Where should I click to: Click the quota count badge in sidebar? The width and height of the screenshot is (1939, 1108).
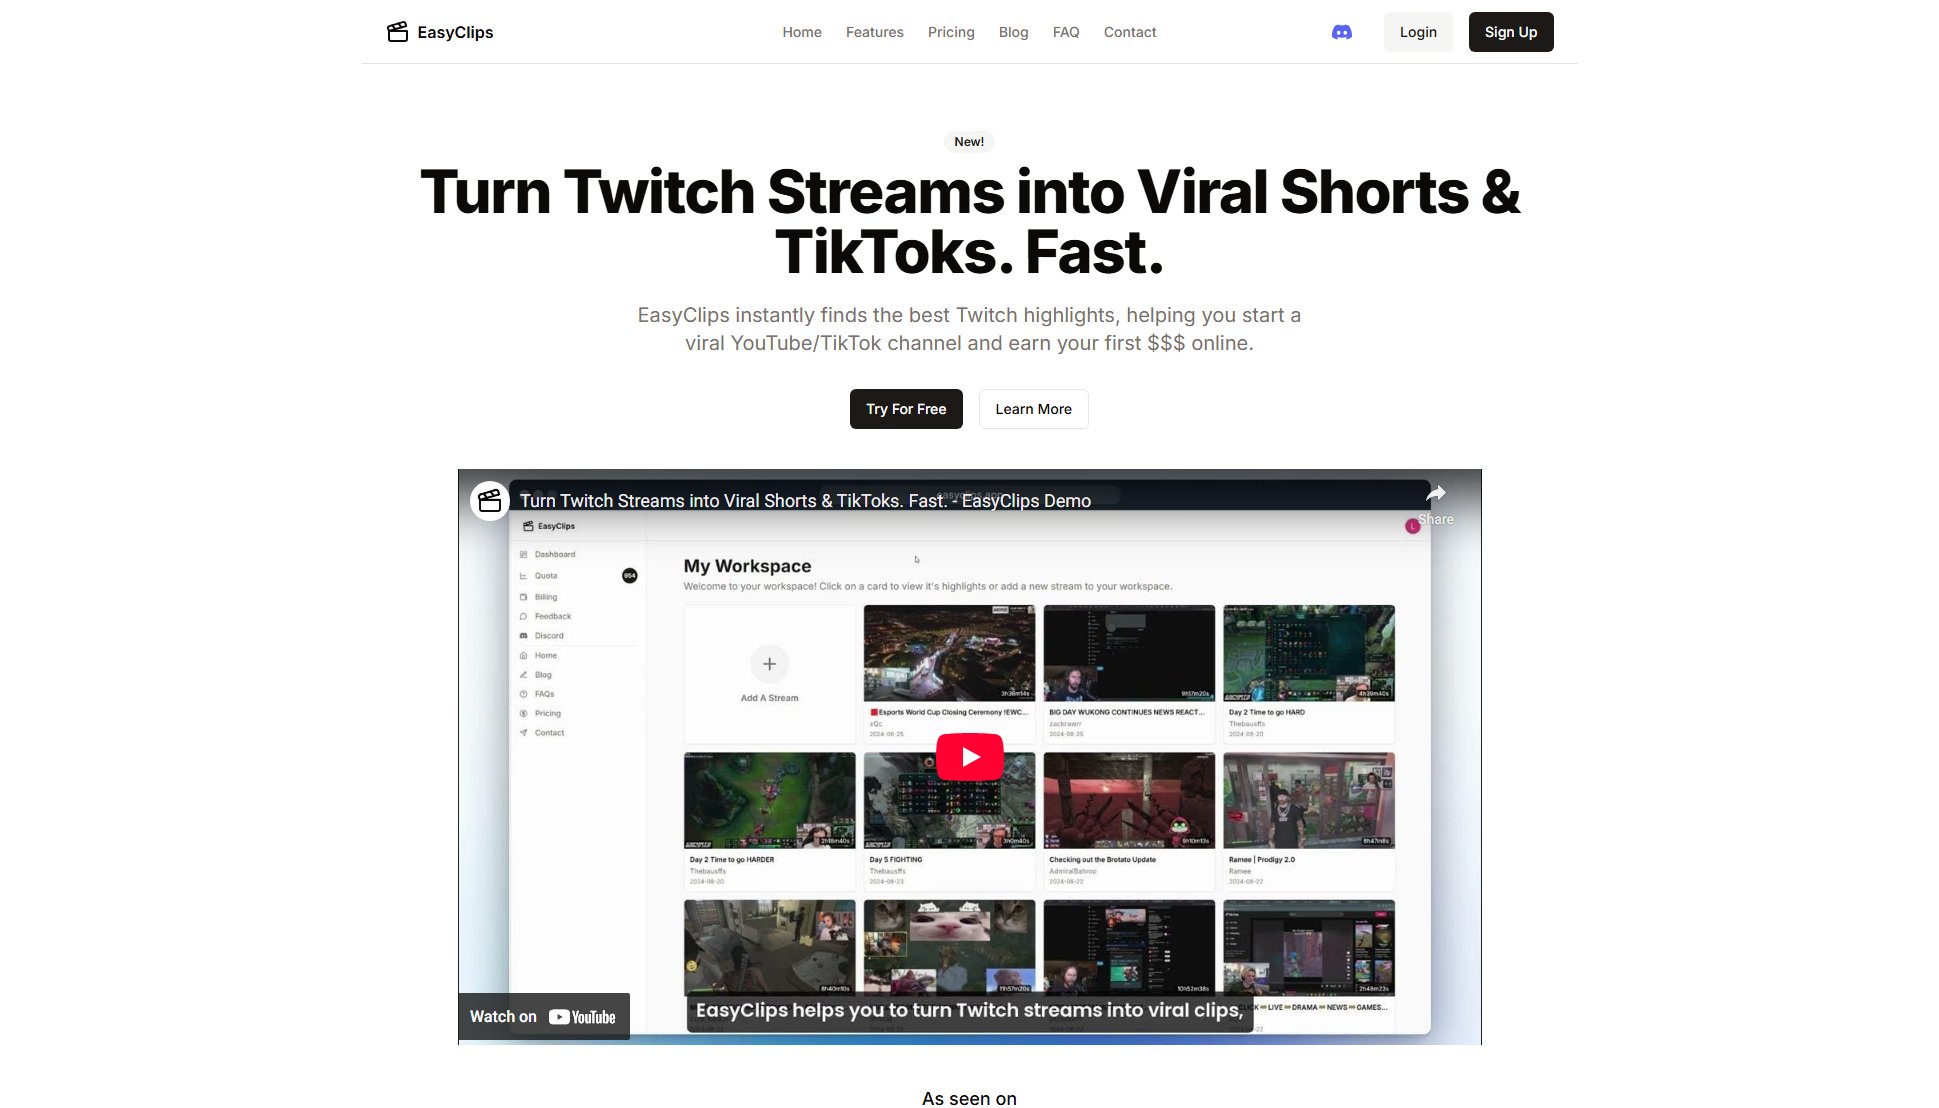coord(629,575)
